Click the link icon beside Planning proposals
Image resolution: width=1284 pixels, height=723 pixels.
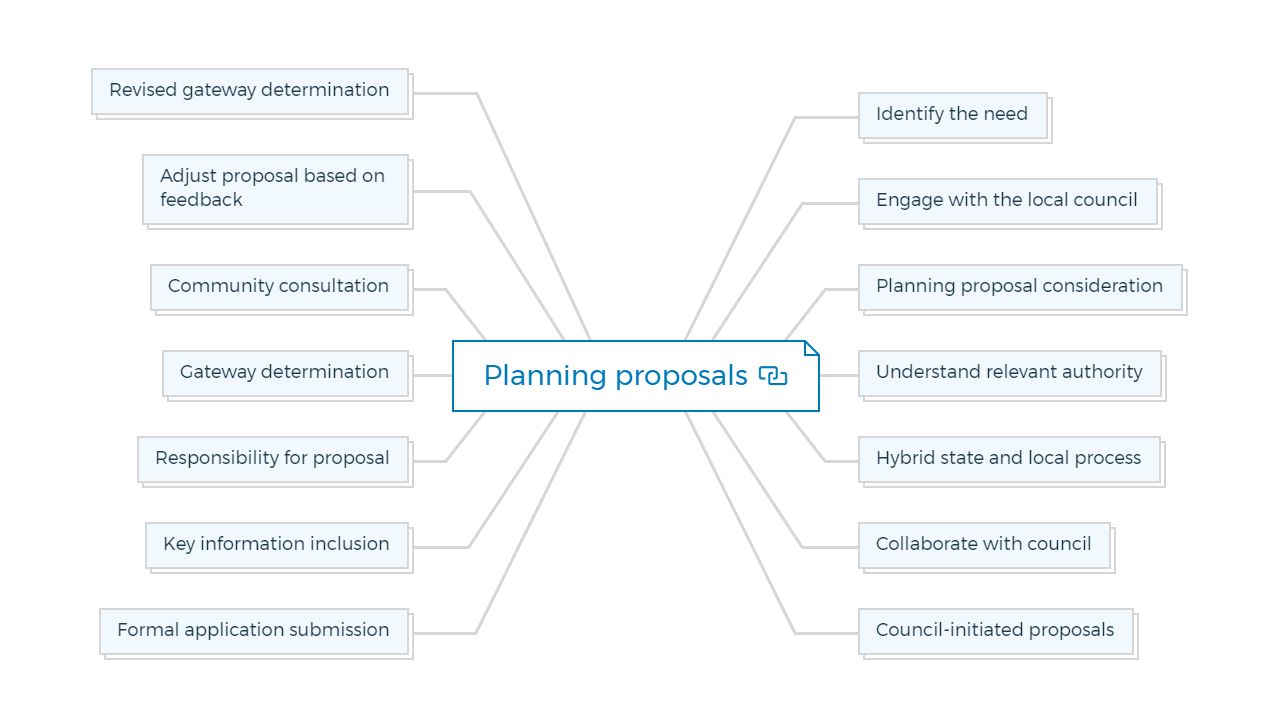coord(773,376)
